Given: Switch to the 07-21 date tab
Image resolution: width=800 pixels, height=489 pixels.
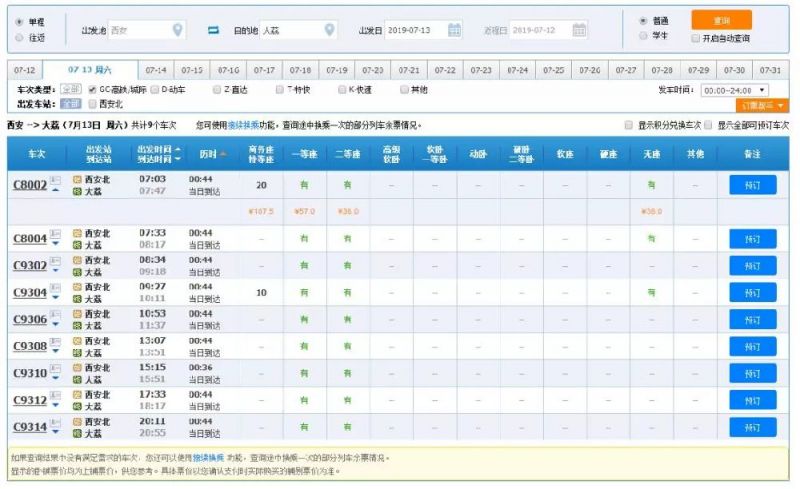Looking at the screenshot, I should pos(409,70).
